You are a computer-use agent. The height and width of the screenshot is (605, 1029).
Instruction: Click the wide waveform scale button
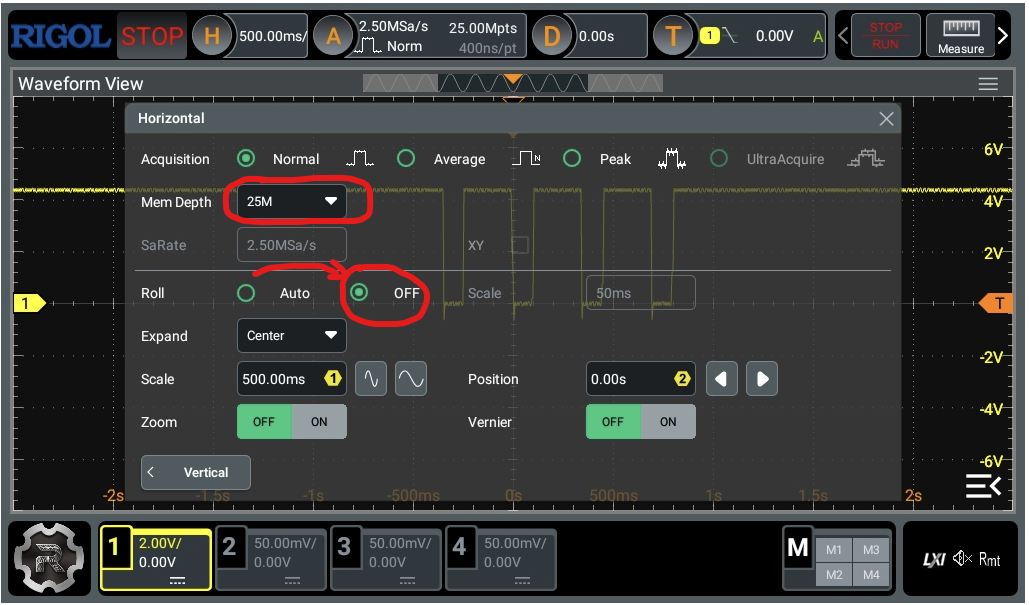click(x=411, y=379)
